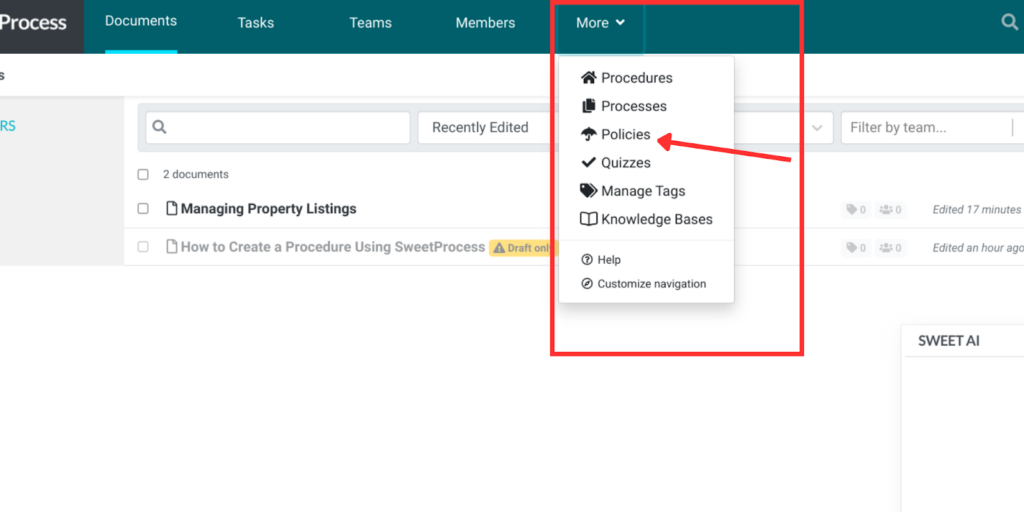Expand the filter dropdown chevron left of Filter by team

(816, 127)
